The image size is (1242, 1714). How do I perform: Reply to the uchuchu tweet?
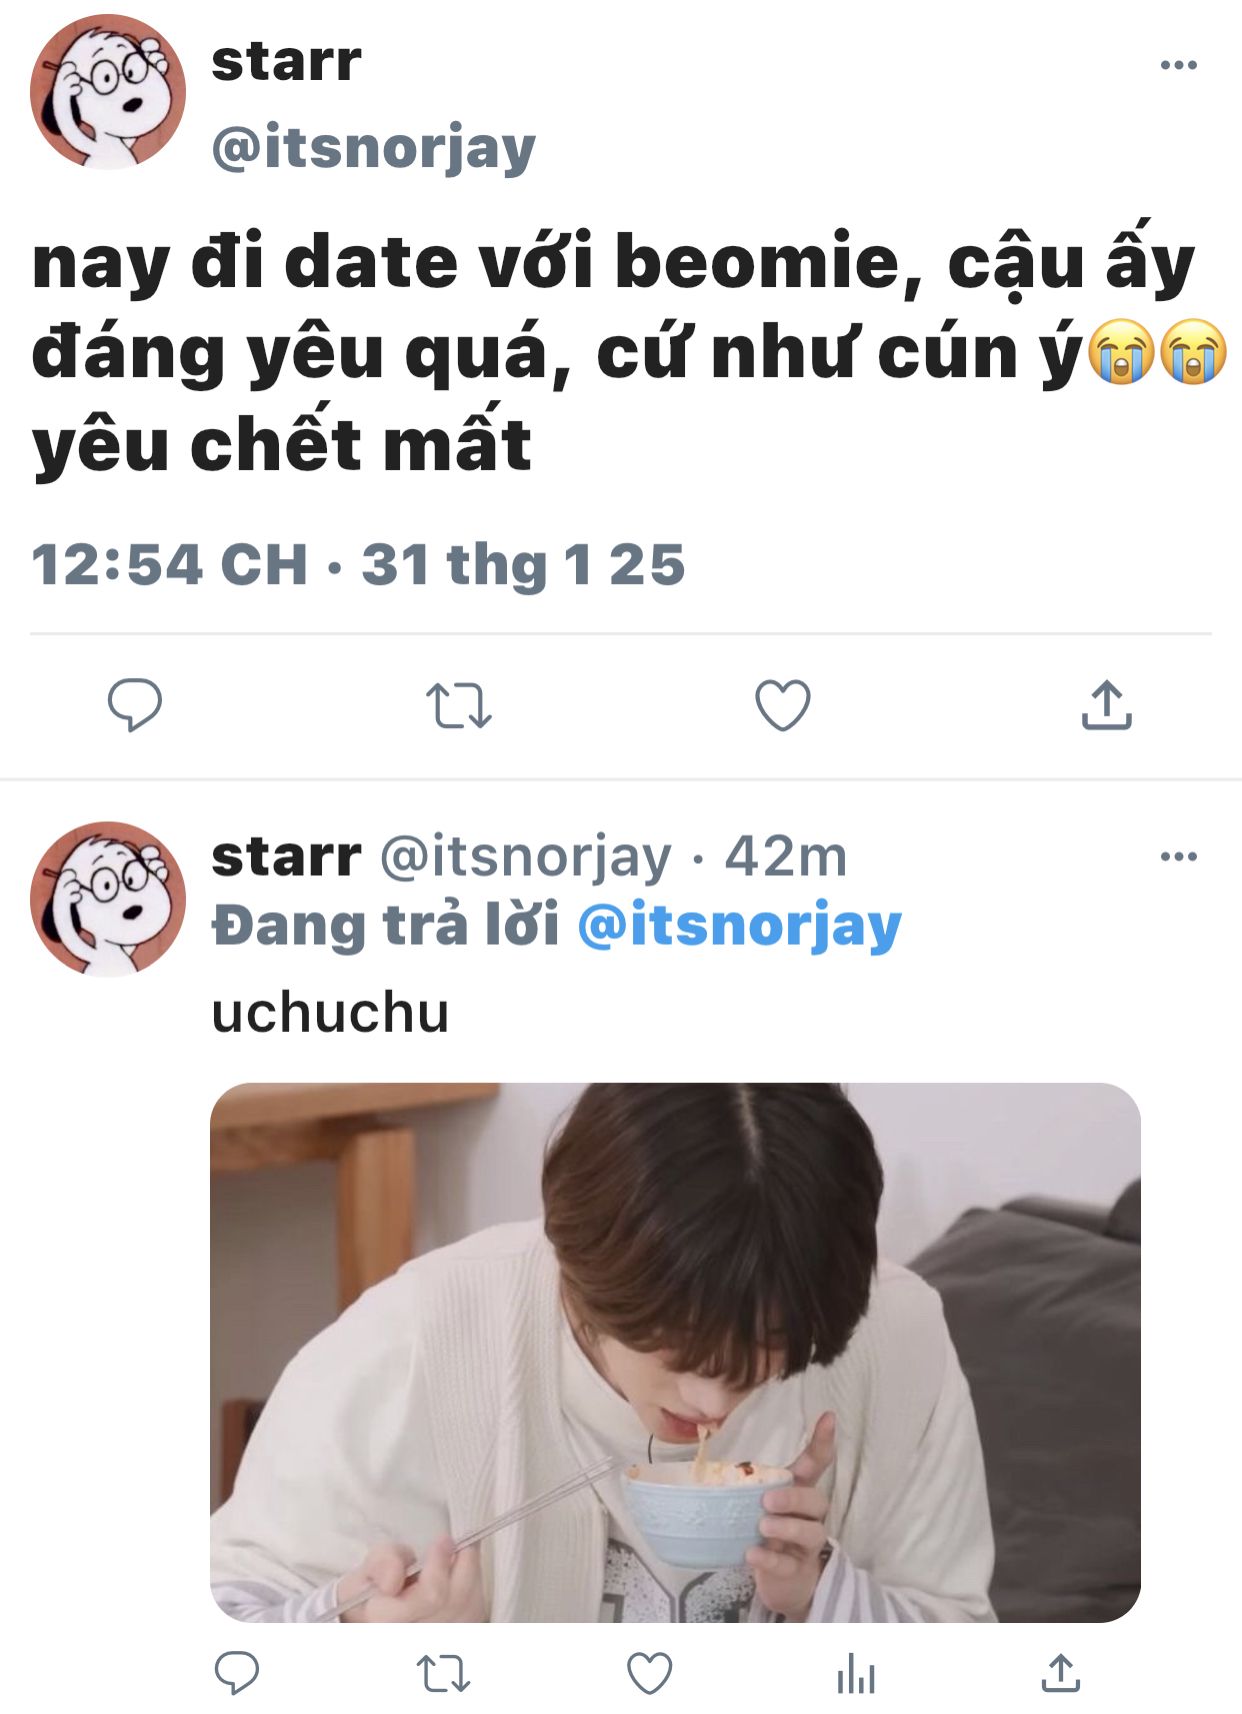[x=237, y=1672]
